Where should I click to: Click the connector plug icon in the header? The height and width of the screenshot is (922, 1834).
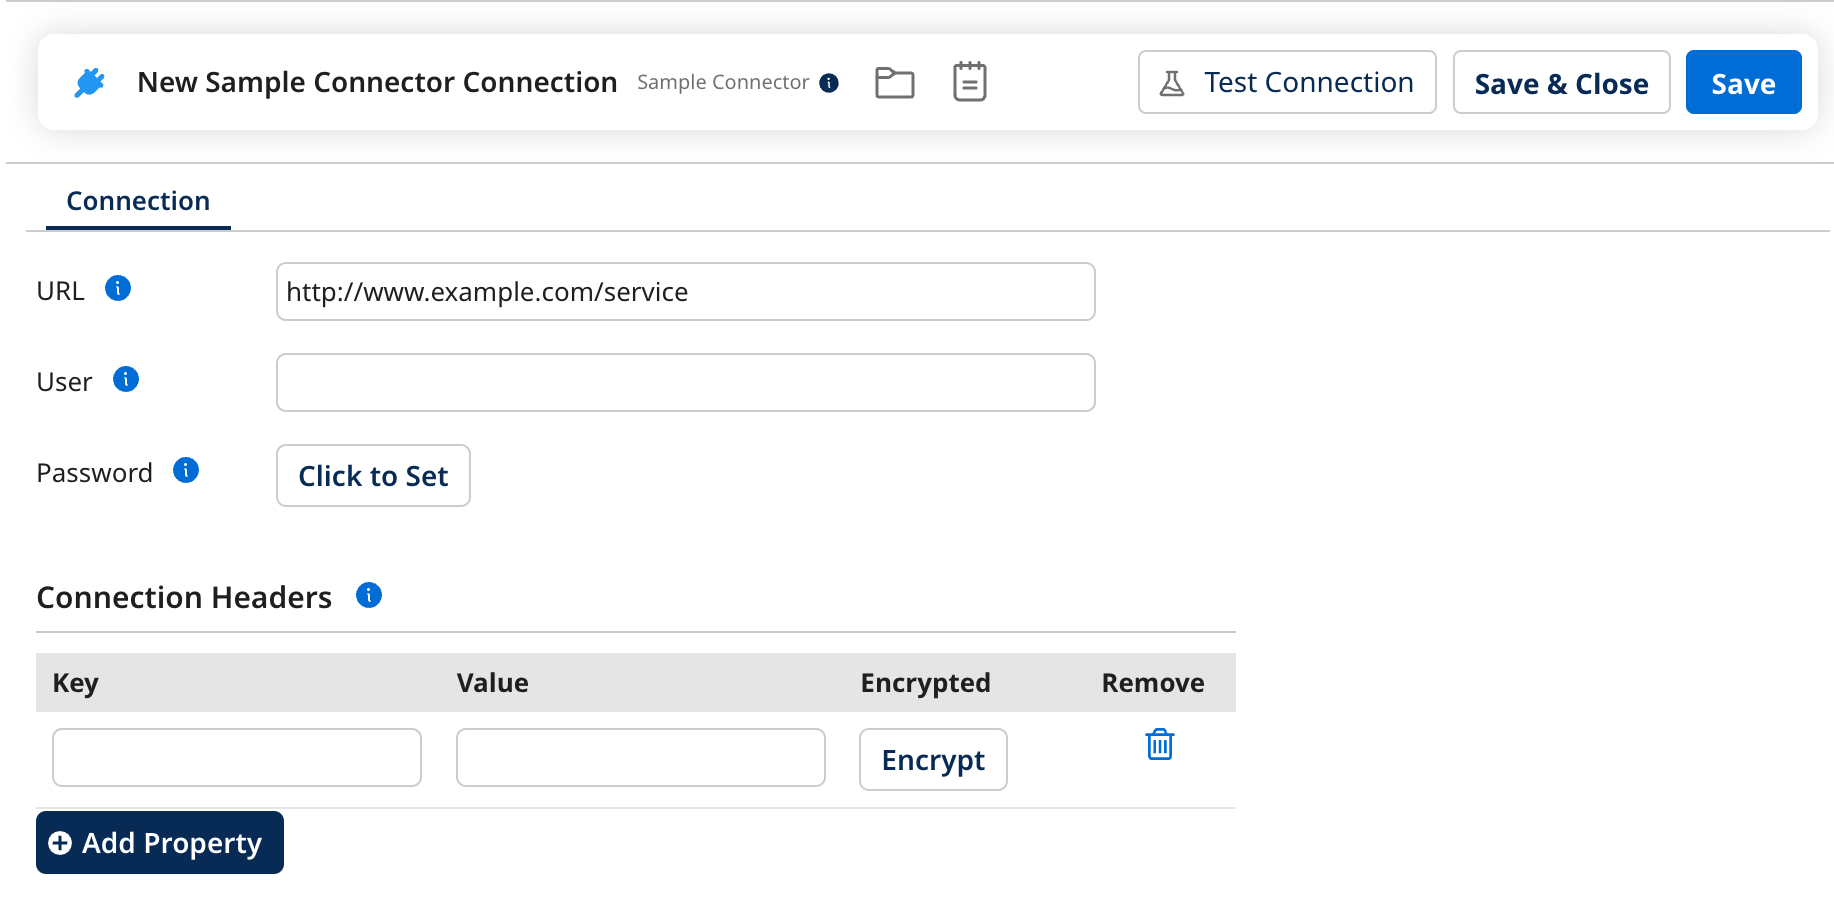point(90,81)
